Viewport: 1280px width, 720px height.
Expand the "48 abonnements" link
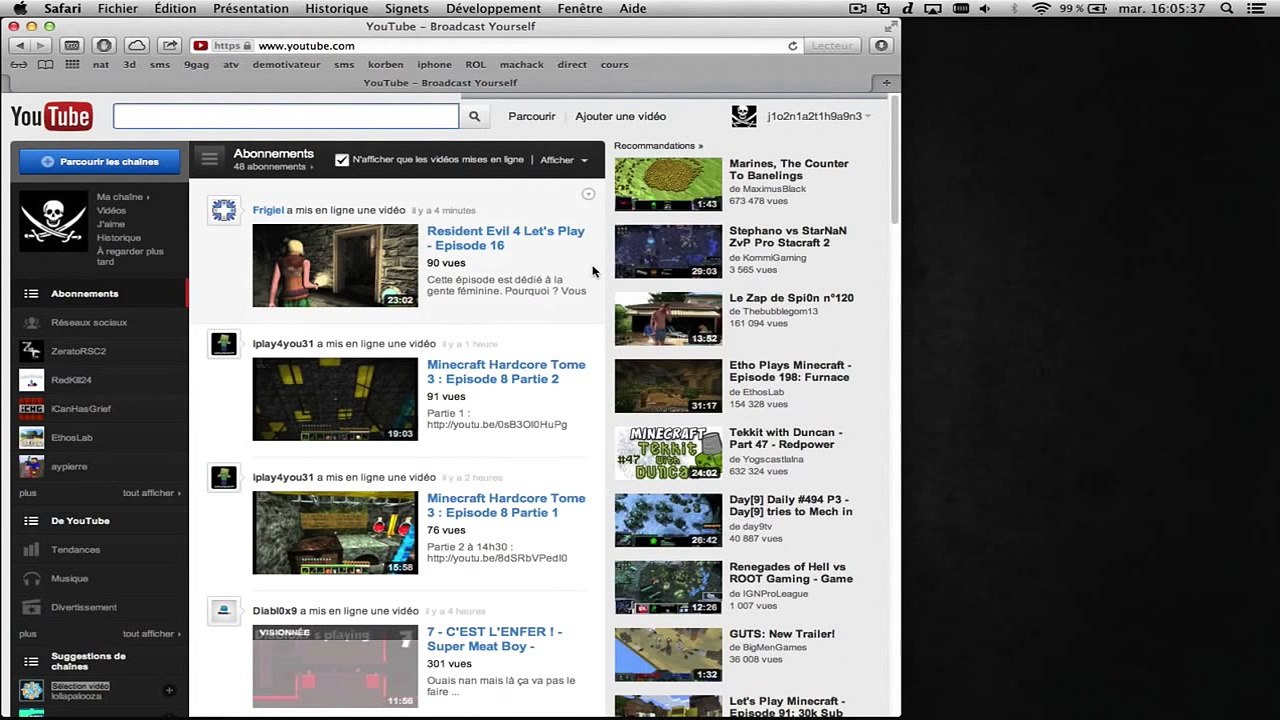[x=273, y=167]
